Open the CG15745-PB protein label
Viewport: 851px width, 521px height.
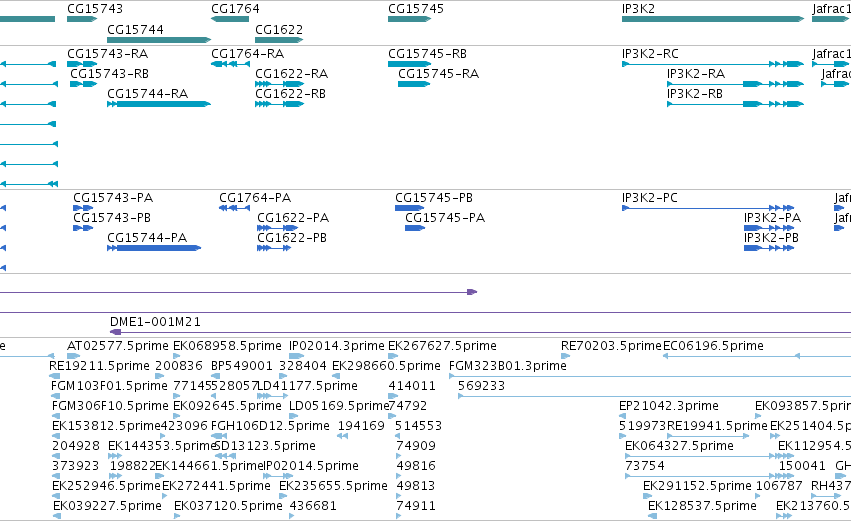(434, 198)
